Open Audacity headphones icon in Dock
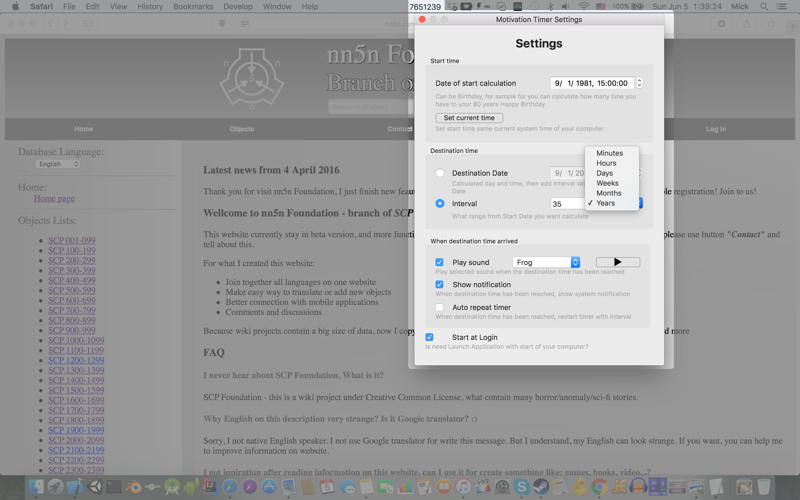Screen dimensions: 800x500 point(638,487)
